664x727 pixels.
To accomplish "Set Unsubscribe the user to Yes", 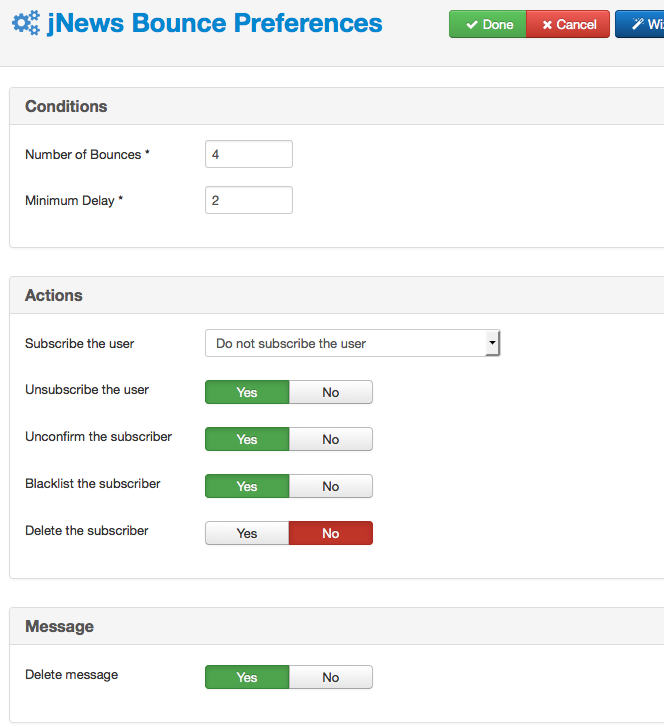I will click(x=247, y=392).
